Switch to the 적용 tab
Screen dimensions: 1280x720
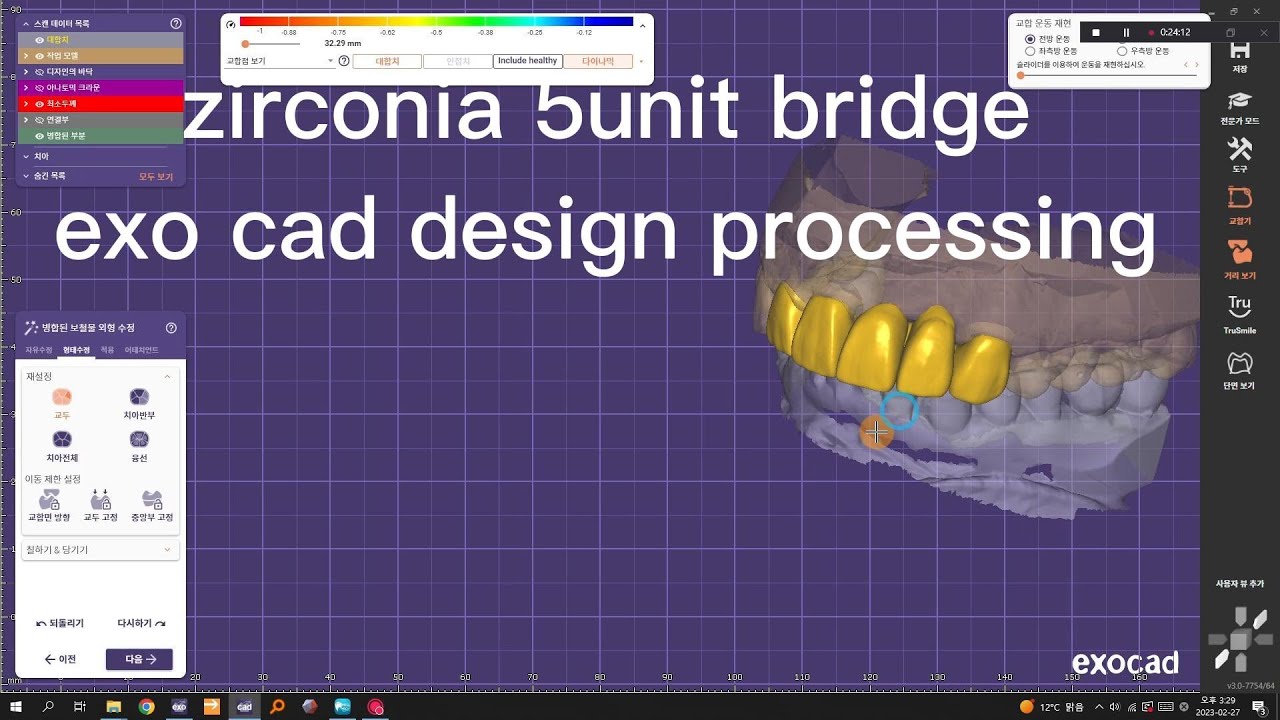click(x=107, y=350)
